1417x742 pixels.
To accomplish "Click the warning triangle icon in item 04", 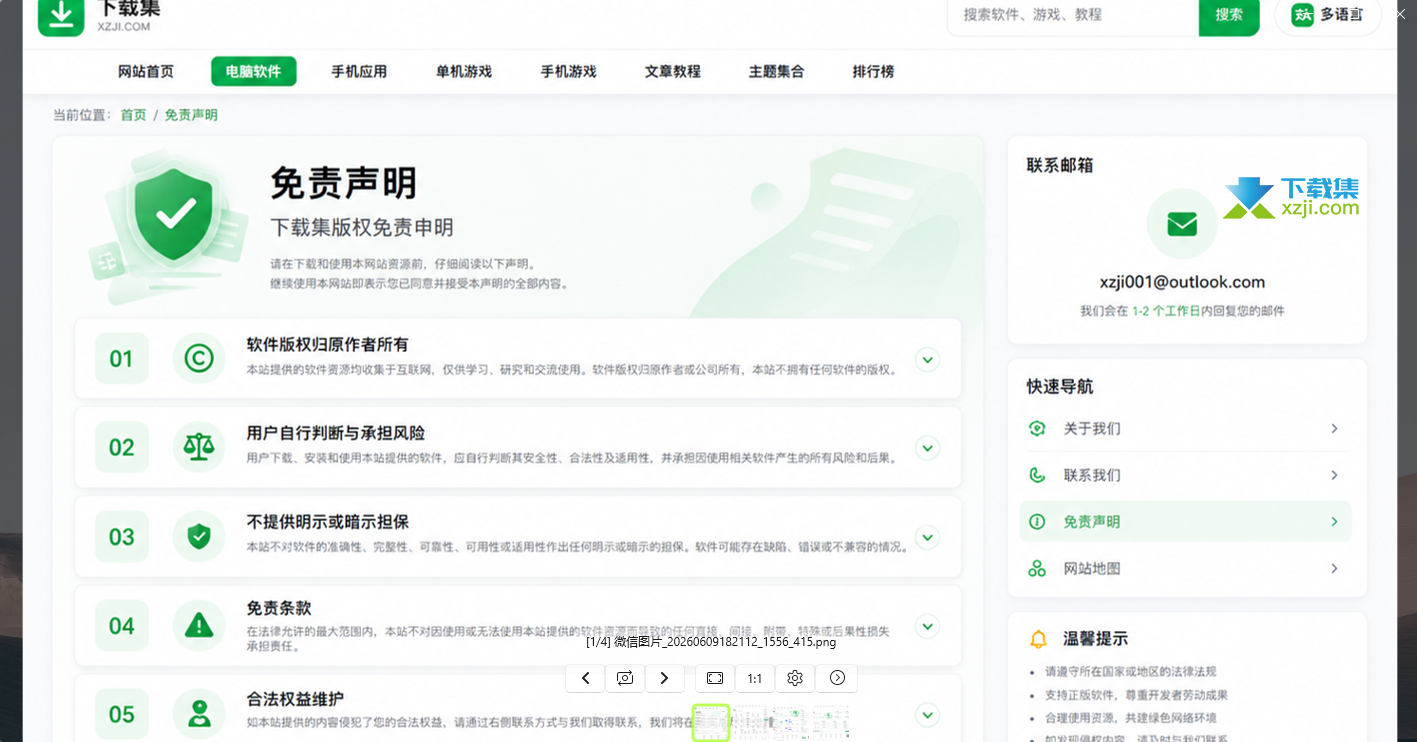I will (x=199, y=626).
